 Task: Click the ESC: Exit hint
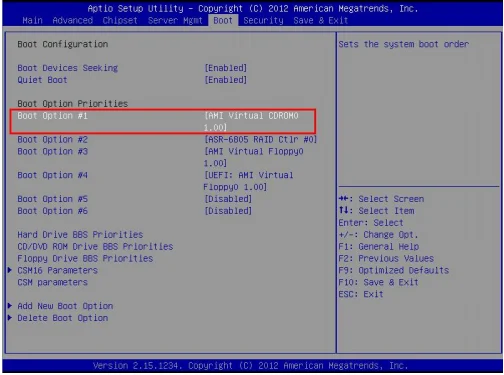click(361, 294)
